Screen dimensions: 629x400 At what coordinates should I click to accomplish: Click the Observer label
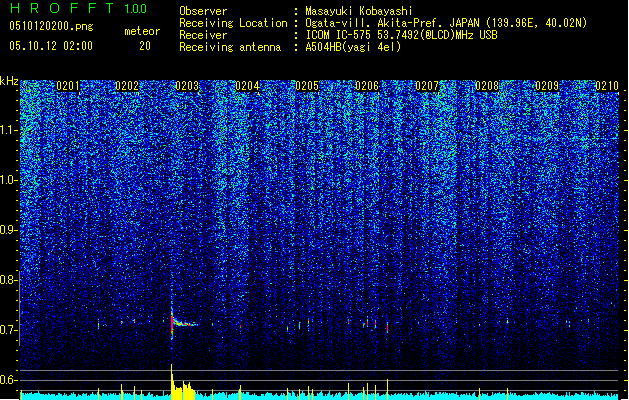tap(203, 11)
